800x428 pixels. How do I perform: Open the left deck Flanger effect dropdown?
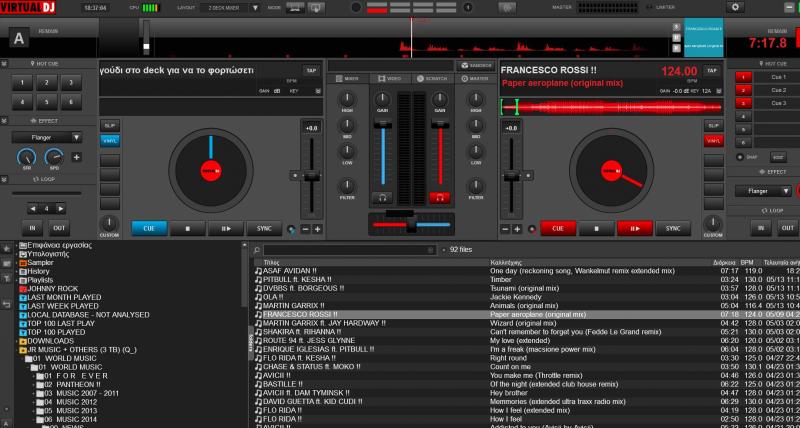tap(47, 137)
